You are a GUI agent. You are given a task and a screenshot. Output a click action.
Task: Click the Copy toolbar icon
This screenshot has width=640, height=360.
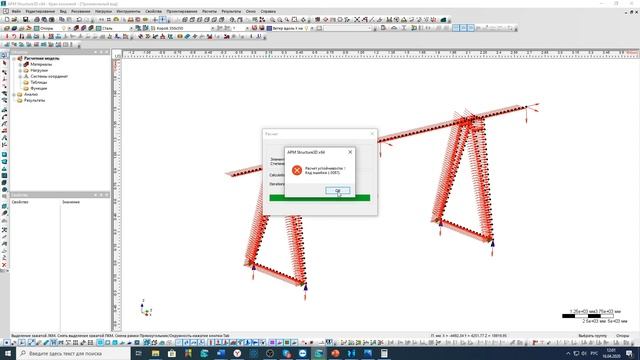[62, 20]
